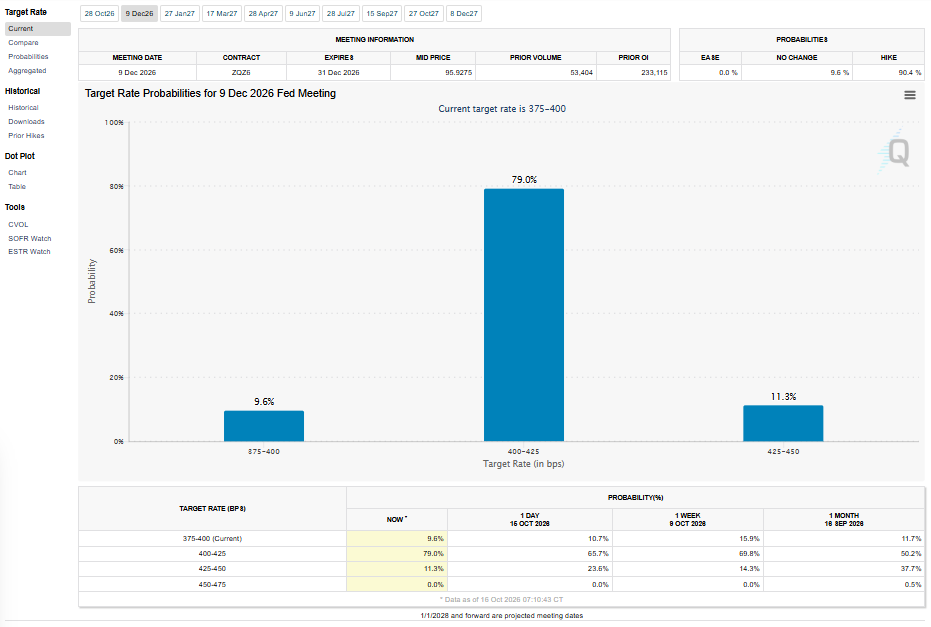
Task: Click the 65.7% one-day probability cell
Action: pos(530,553)
